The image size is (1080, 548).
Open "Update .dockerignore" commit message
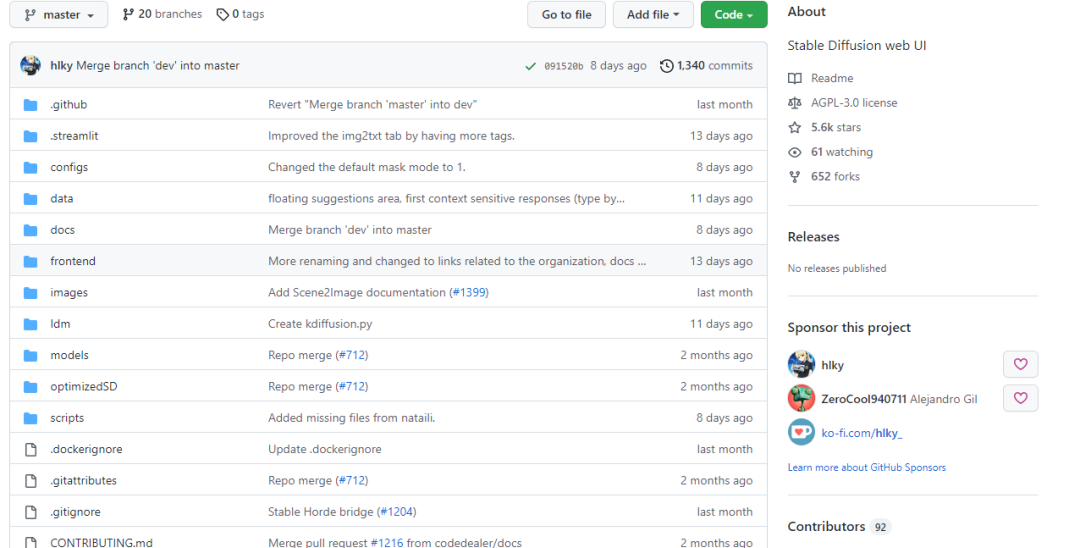(324, 449)
